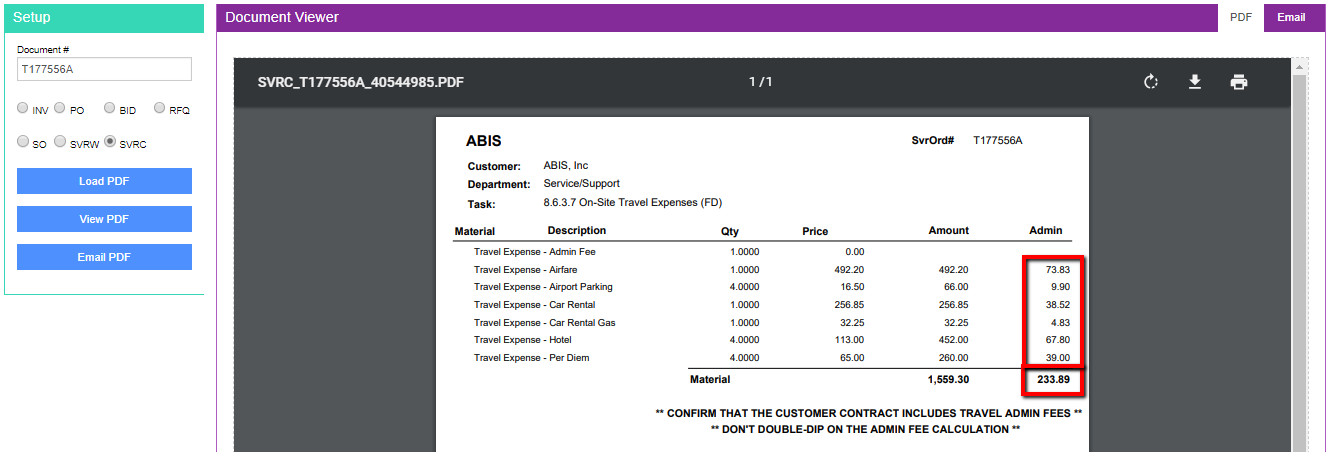The height and width of the screenshot is (452, 1330).
Task: Click the Car Rental Gas price 32.25
Action: point(853,323)
